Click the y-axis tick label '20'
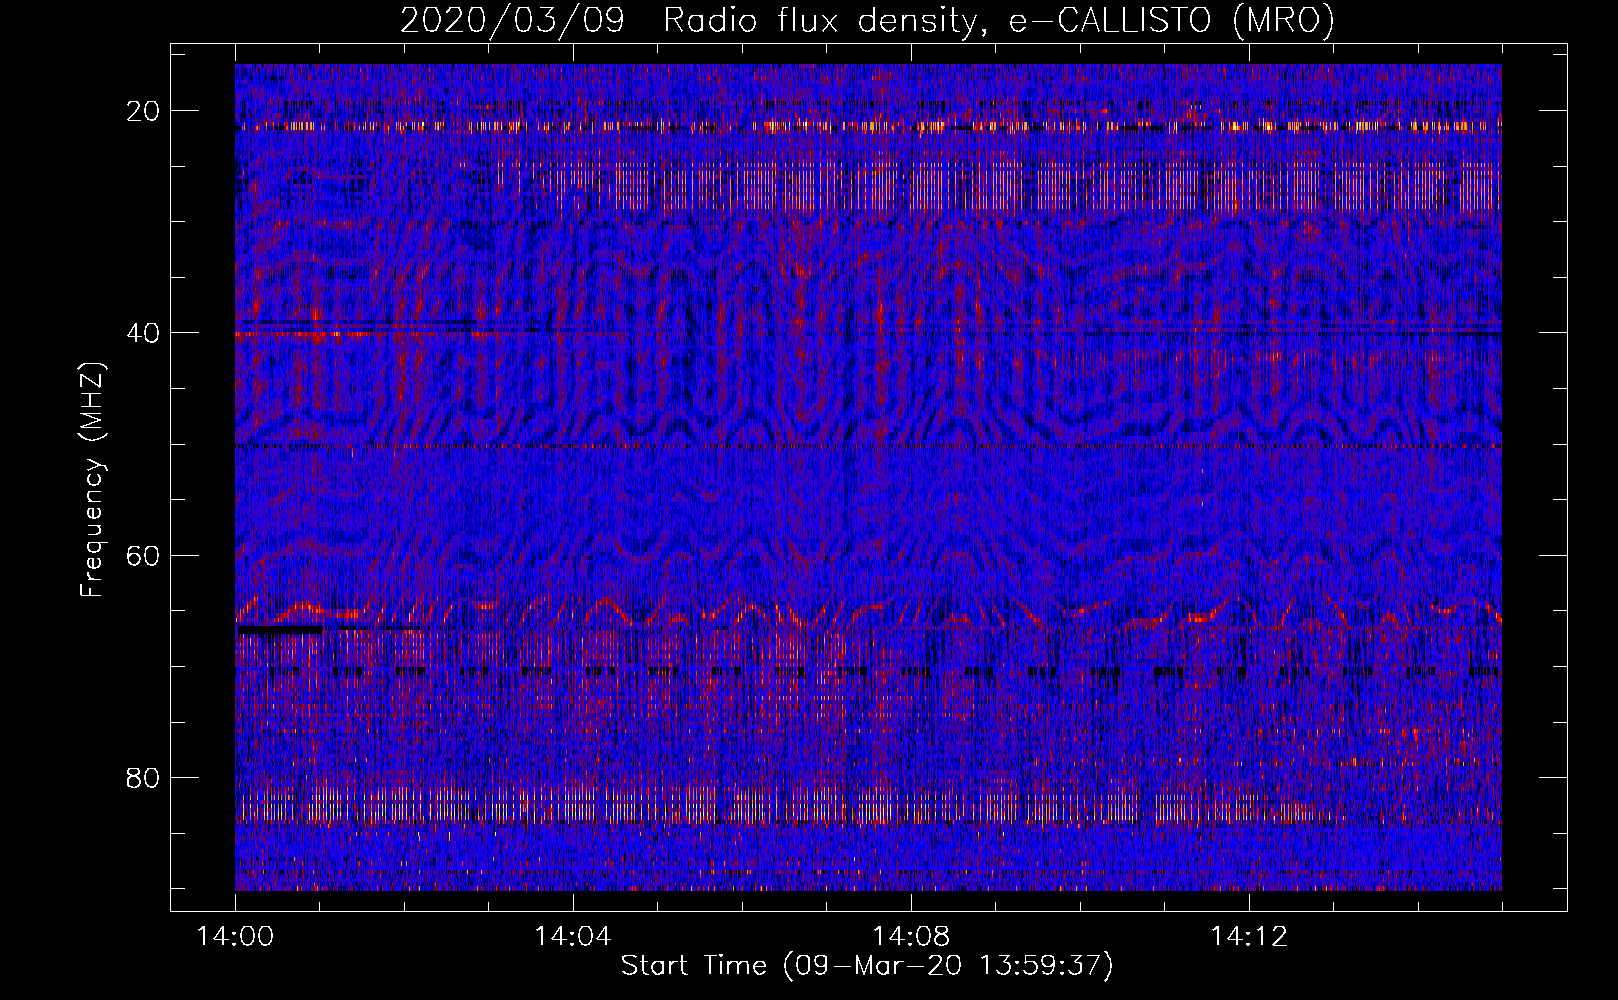Image resolution: width=1618 pixels, height=1000 pixels. coord(144,111)
